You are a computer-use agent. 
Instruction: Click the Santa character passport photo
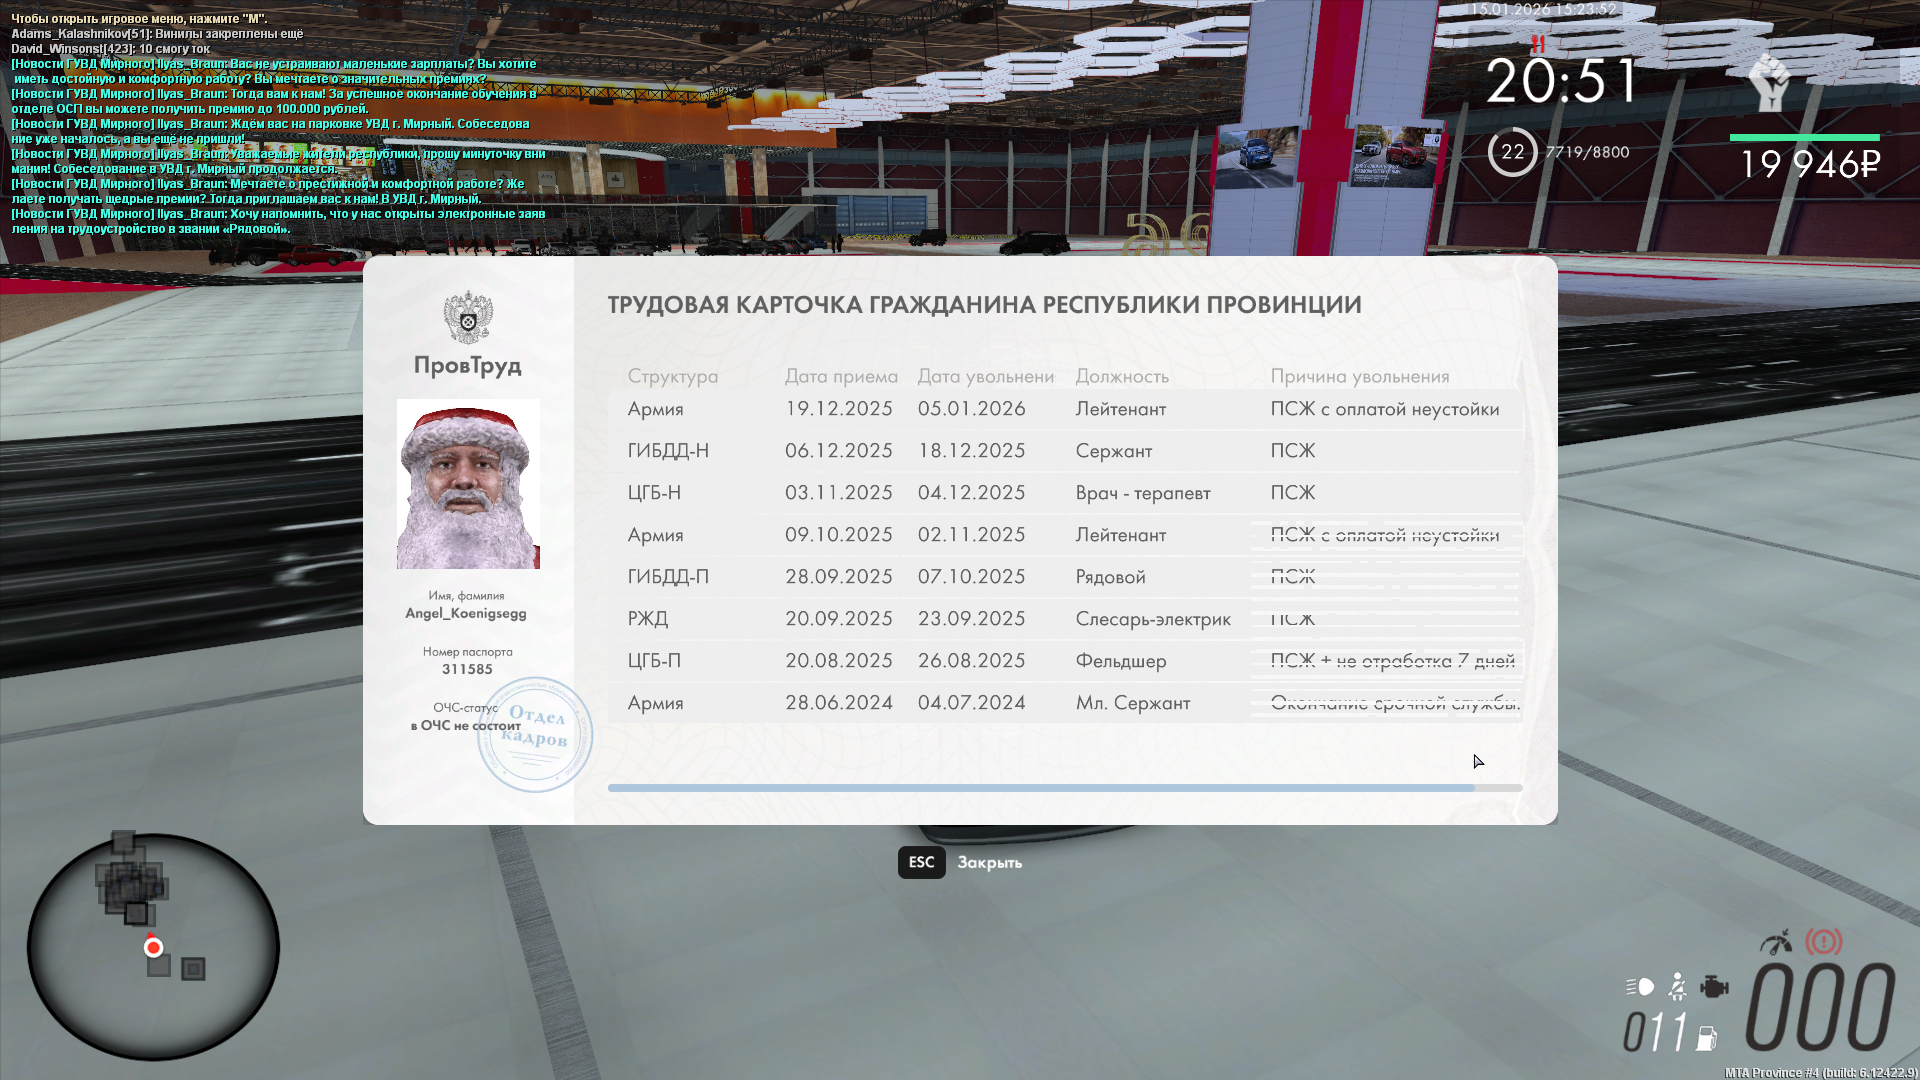[468, 484]
